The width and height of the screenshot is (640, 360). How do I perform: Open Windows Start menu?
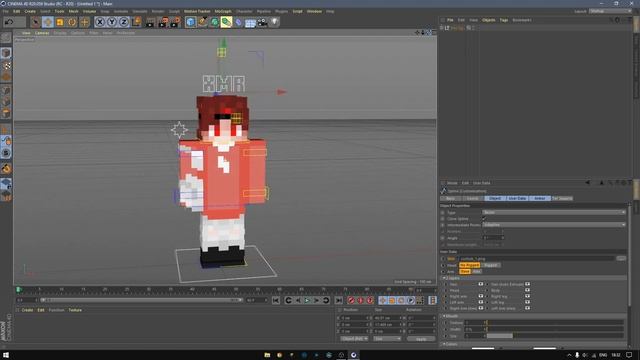pyautogui.click(x=6, y=355)
